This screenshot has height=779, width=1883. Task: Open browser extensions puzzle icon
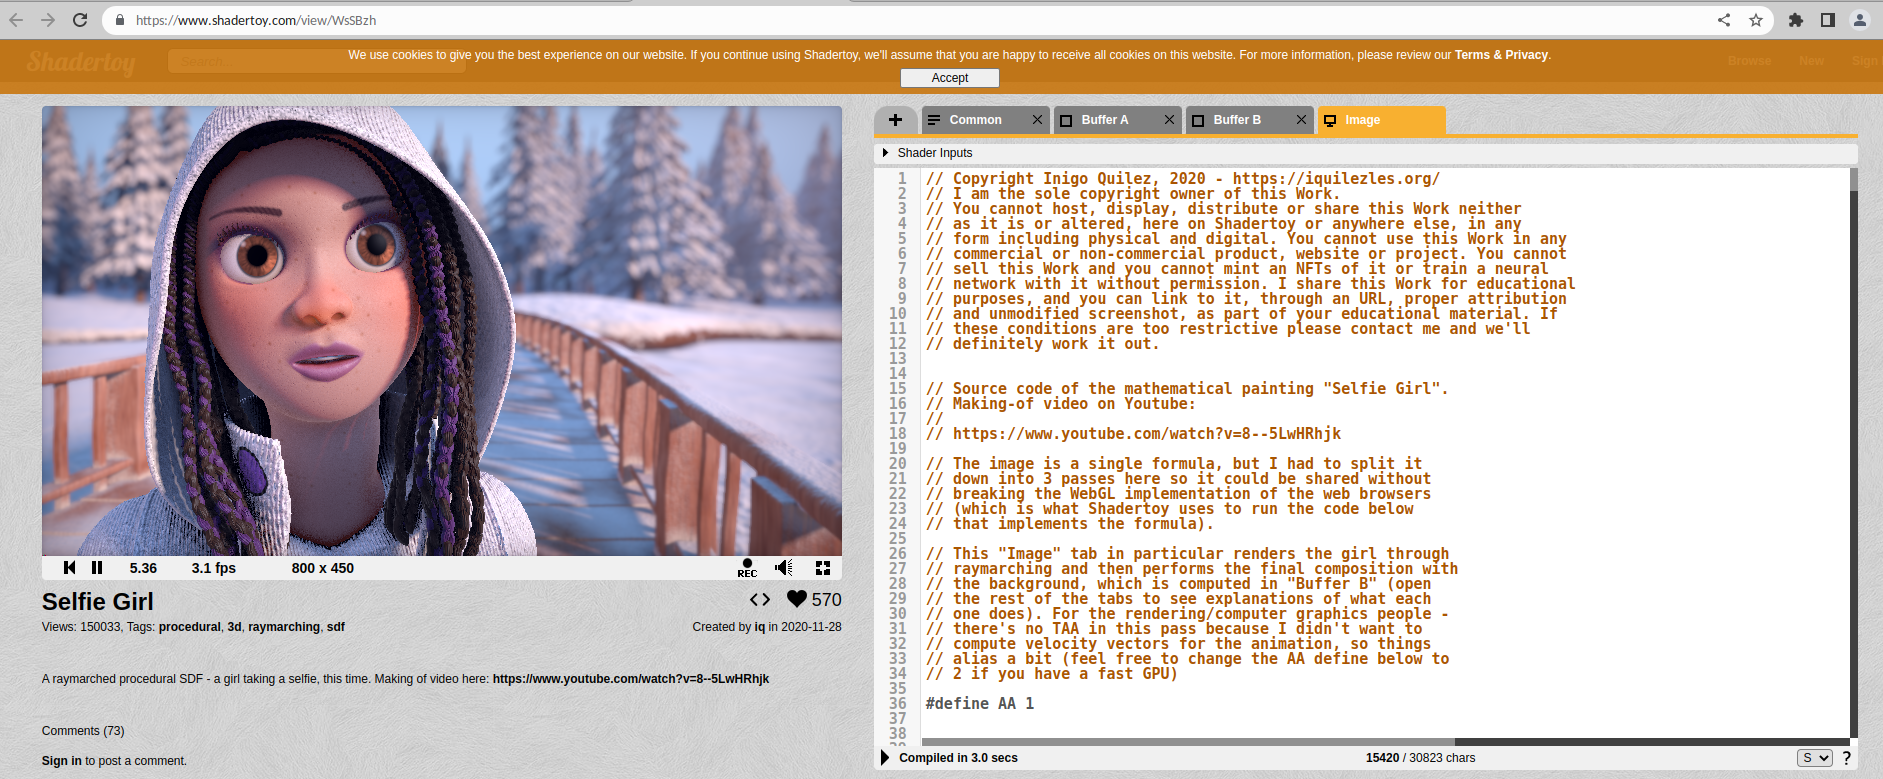click(1796, 20)
